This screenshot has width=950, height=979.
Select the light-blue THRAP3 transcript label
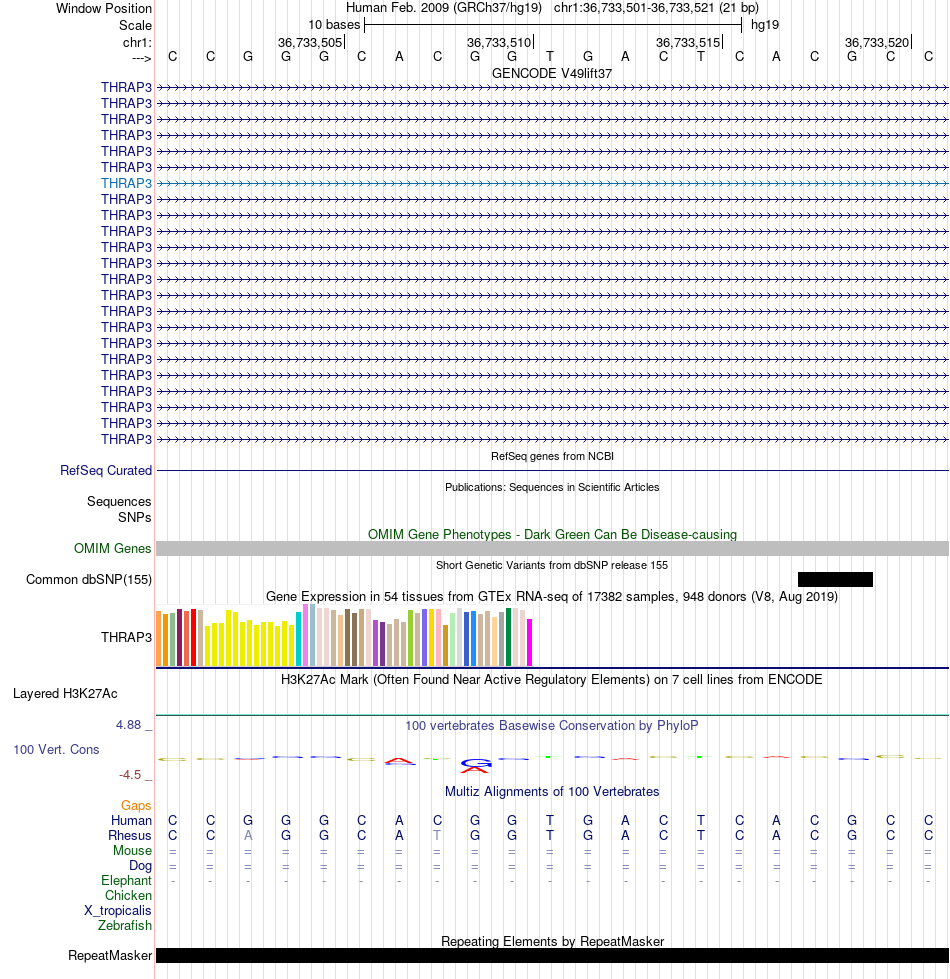pos(127,184)
